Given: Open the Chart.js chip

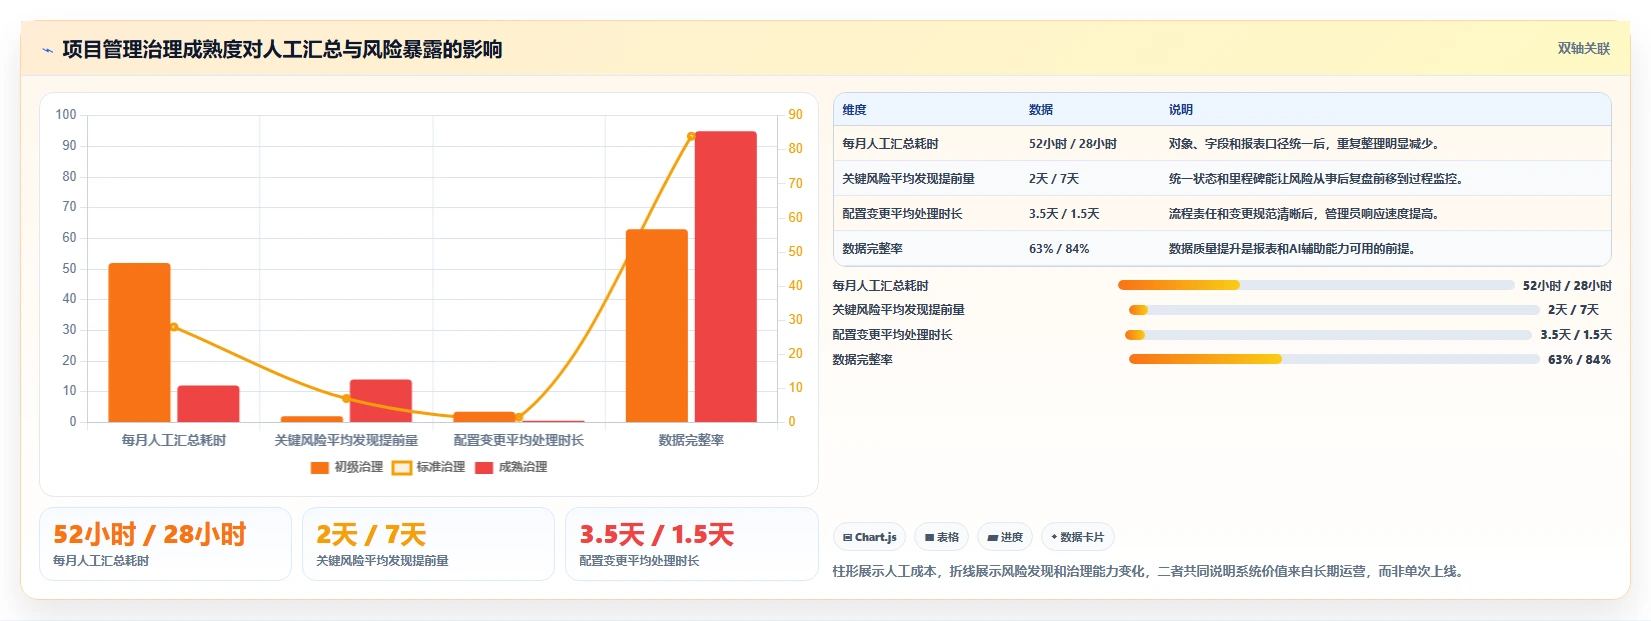Looking at the screenshot, I should coord(869,537).
